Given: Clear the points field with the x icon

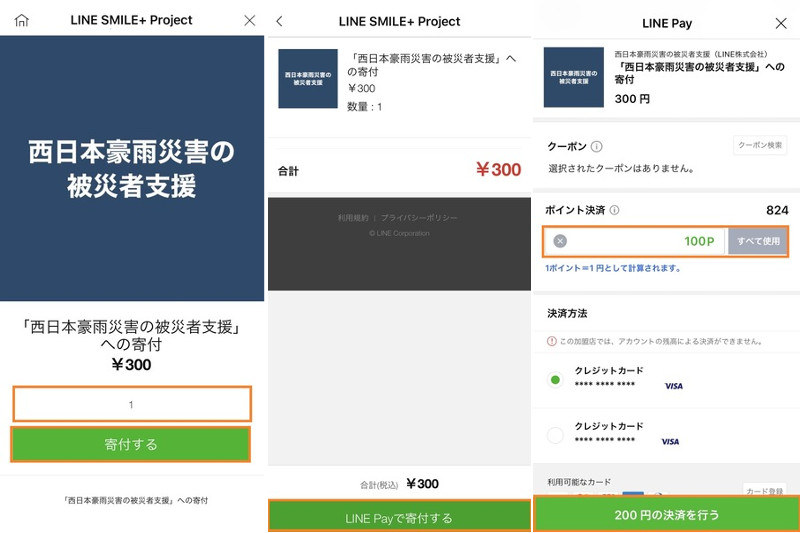Looking at the screenshot, I should (560, 241).
